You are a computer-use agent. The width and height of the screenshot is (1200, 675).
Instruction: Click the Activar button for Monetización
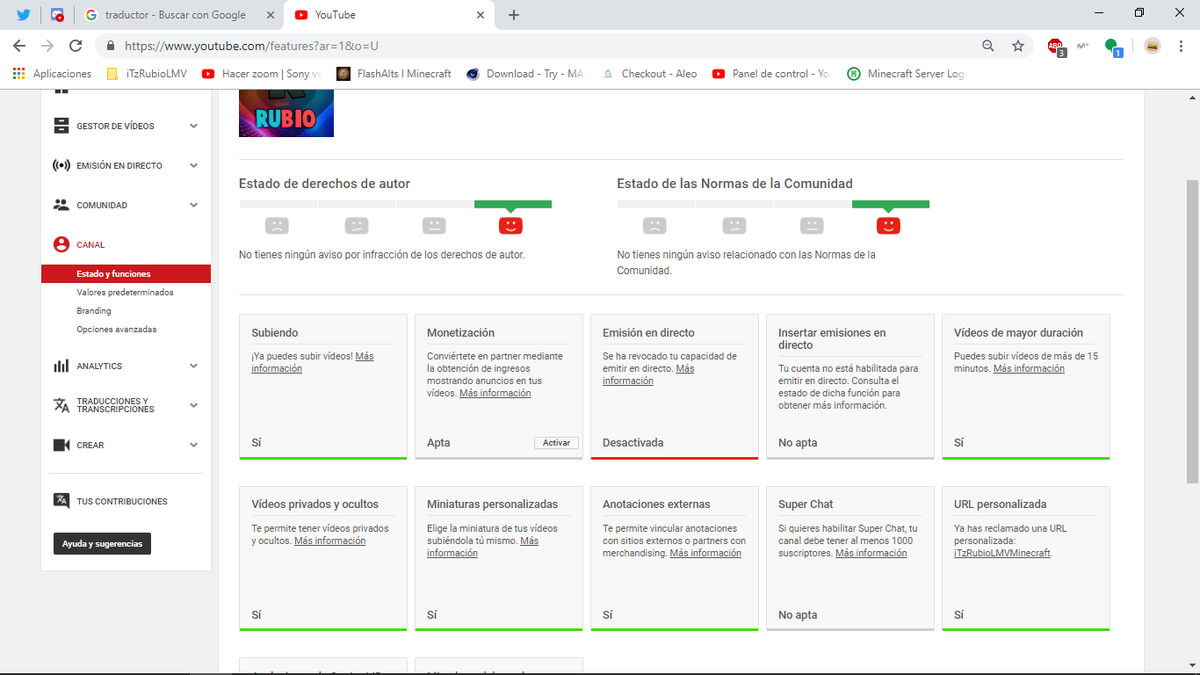tap(556, 442)
